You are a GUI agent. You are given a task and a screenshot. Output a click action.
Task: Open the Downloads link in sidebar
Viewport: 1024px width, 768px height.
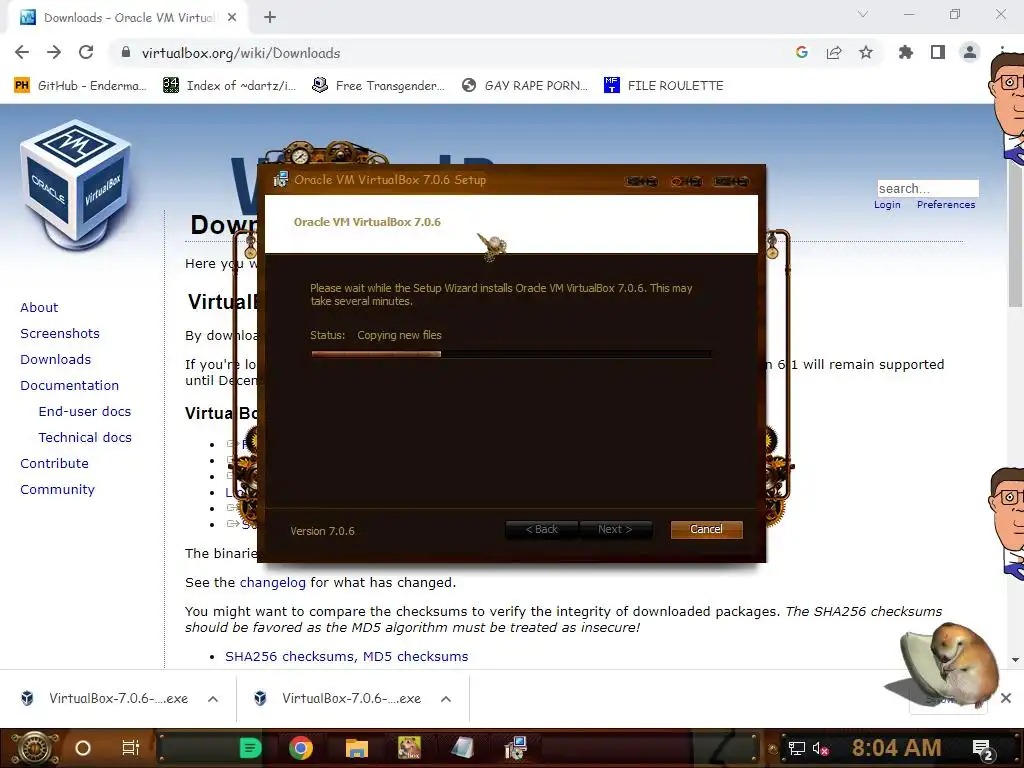pos(56,360)
